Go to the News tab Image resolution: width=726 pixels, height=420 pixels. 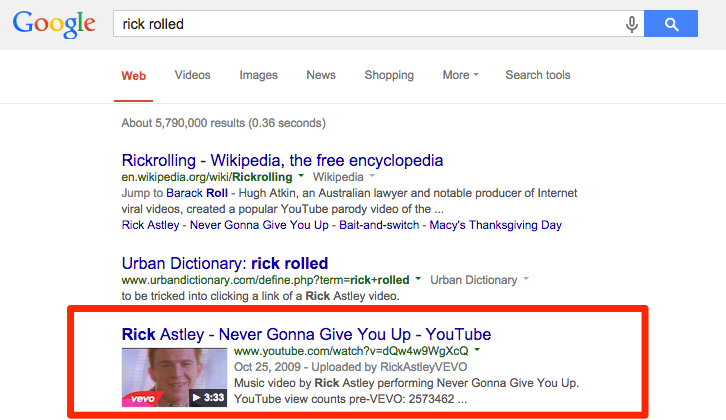pyautogui.click(x=321, y=75)
